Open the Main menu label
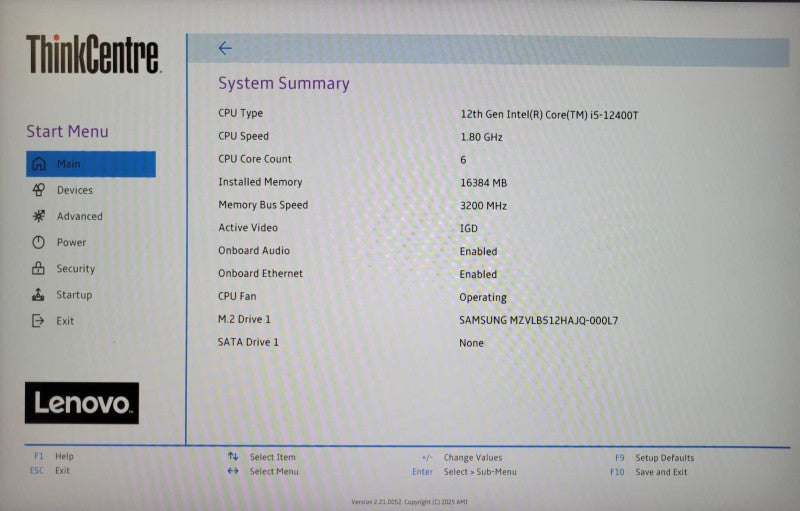Image resolution: width=800 pixels, height=511 pixels. pos(68,164)
